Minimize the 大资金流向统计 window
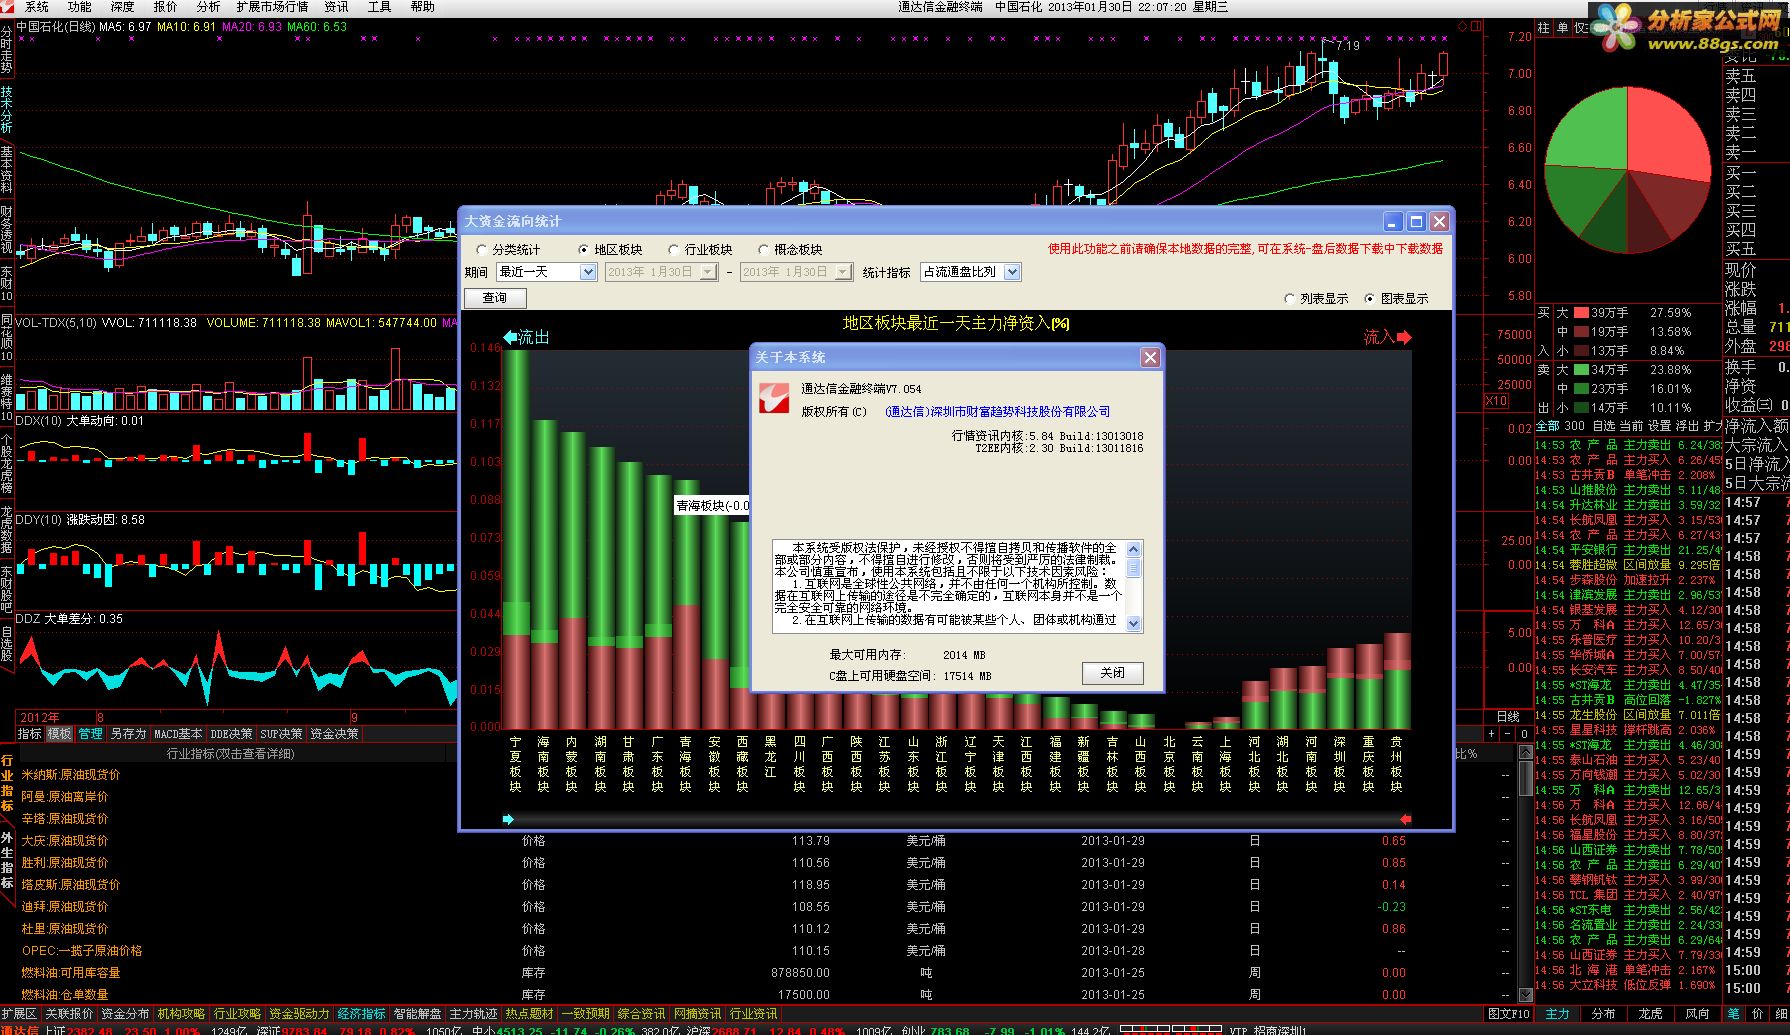Viewport: 1790px width, 1035px height. click(1394, 221)
